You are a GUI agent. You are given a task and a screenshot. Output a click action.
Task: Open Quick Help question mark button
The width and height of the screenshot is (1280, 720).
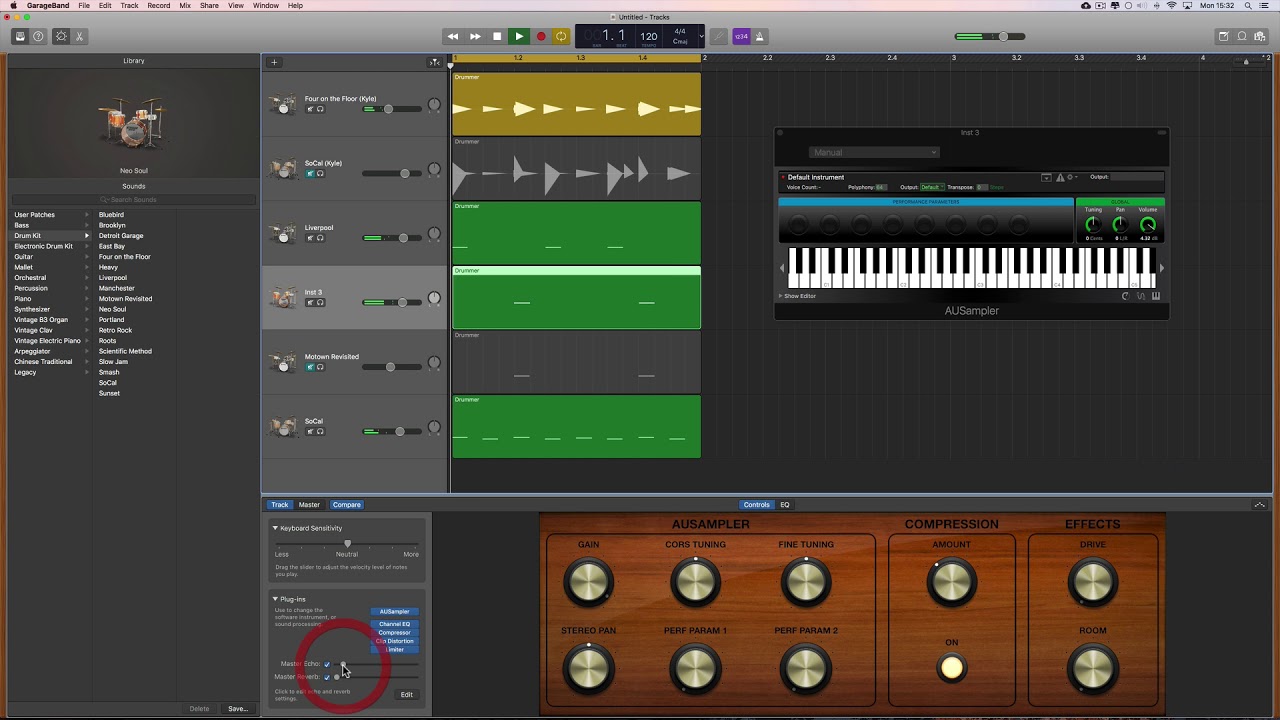(x=39, y=37)
